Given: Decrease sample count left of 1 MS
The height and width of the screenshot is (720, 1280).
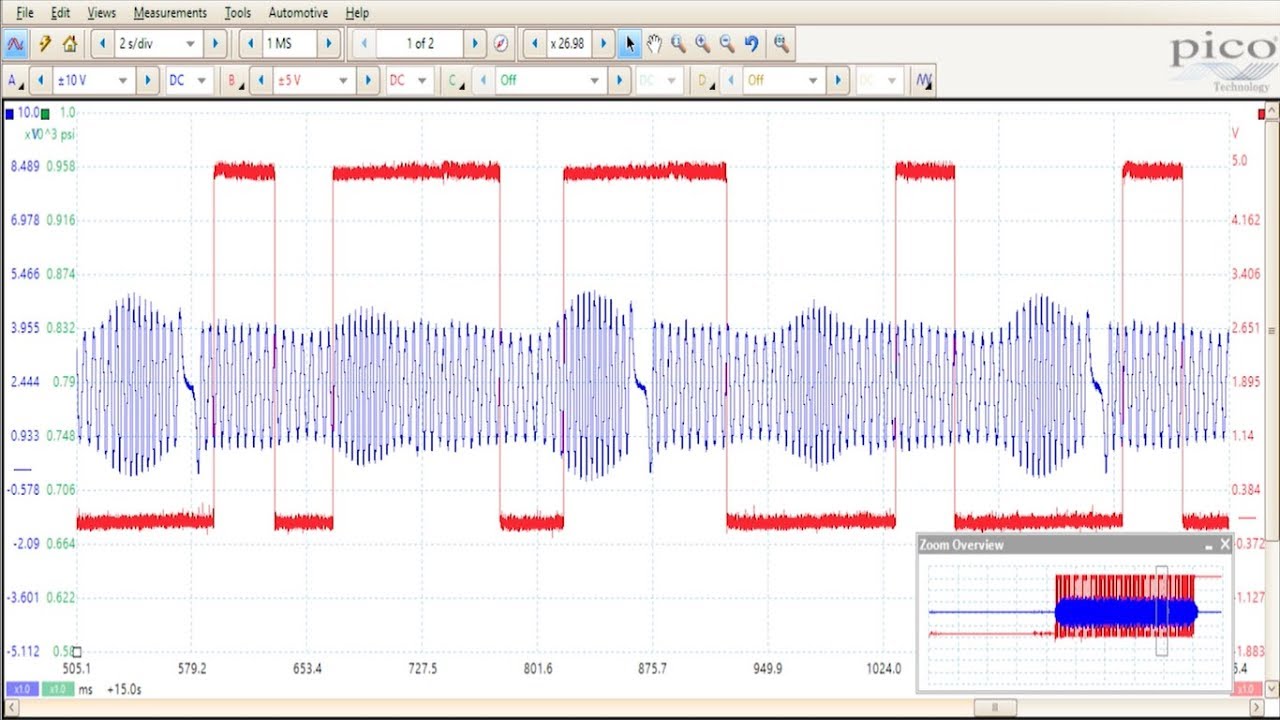Looking at the screenshot, I should pyautogui.click(x=252, y=44).
